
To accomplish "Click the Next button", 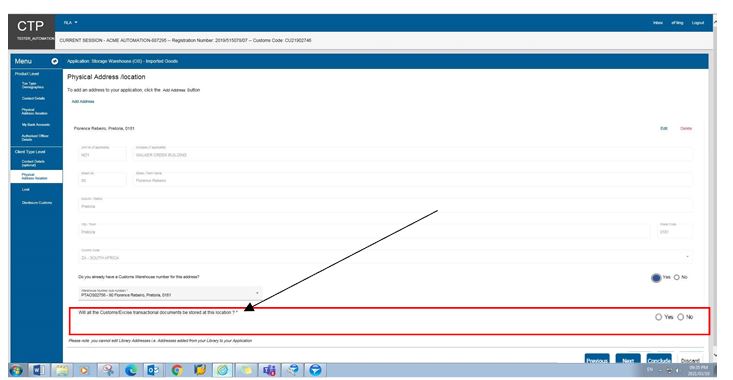I will coord(628,360).
